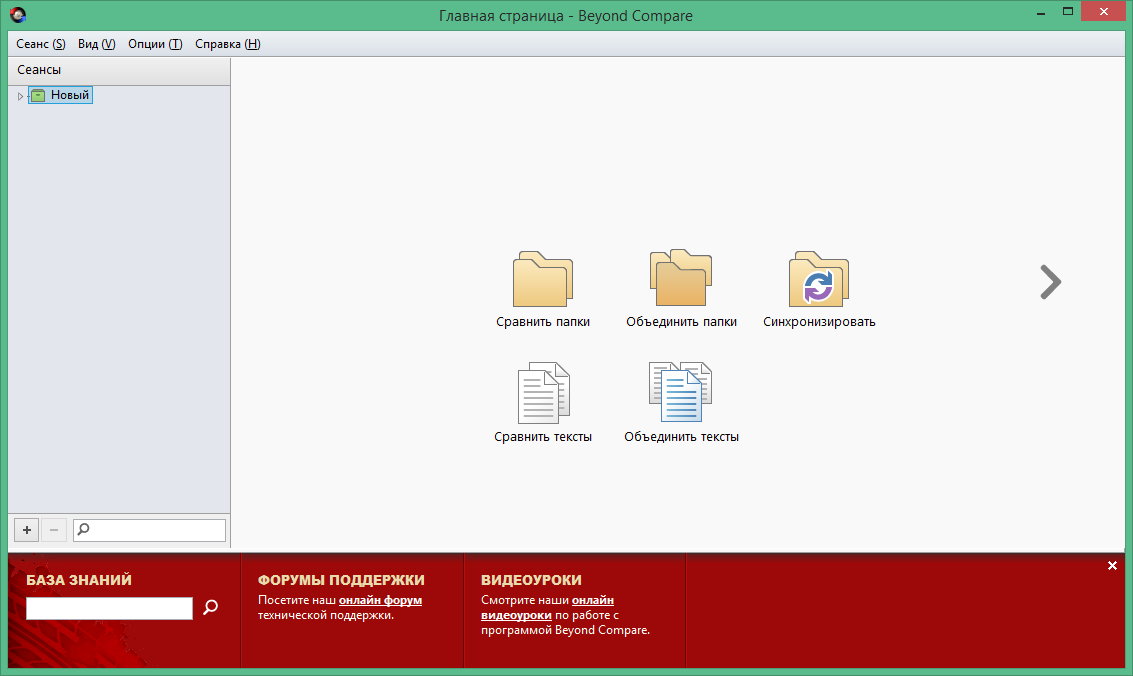The width and height of the screenshot is (1133, 676).
Task: Open the Вид menu
Action: pyautogui.click(x=96, y=44)
